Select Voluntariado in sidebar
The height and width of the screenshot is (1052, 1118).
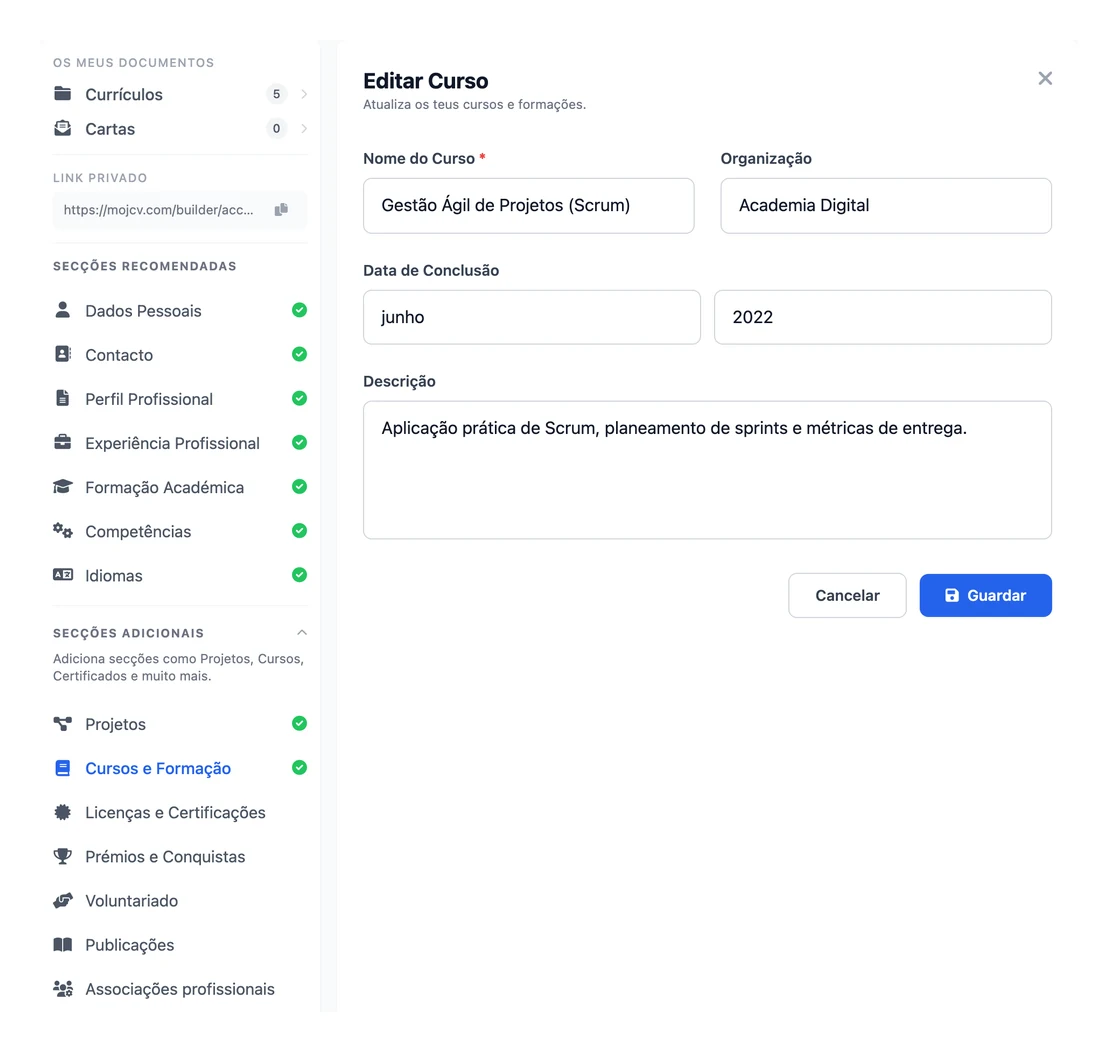click(180, 901)
